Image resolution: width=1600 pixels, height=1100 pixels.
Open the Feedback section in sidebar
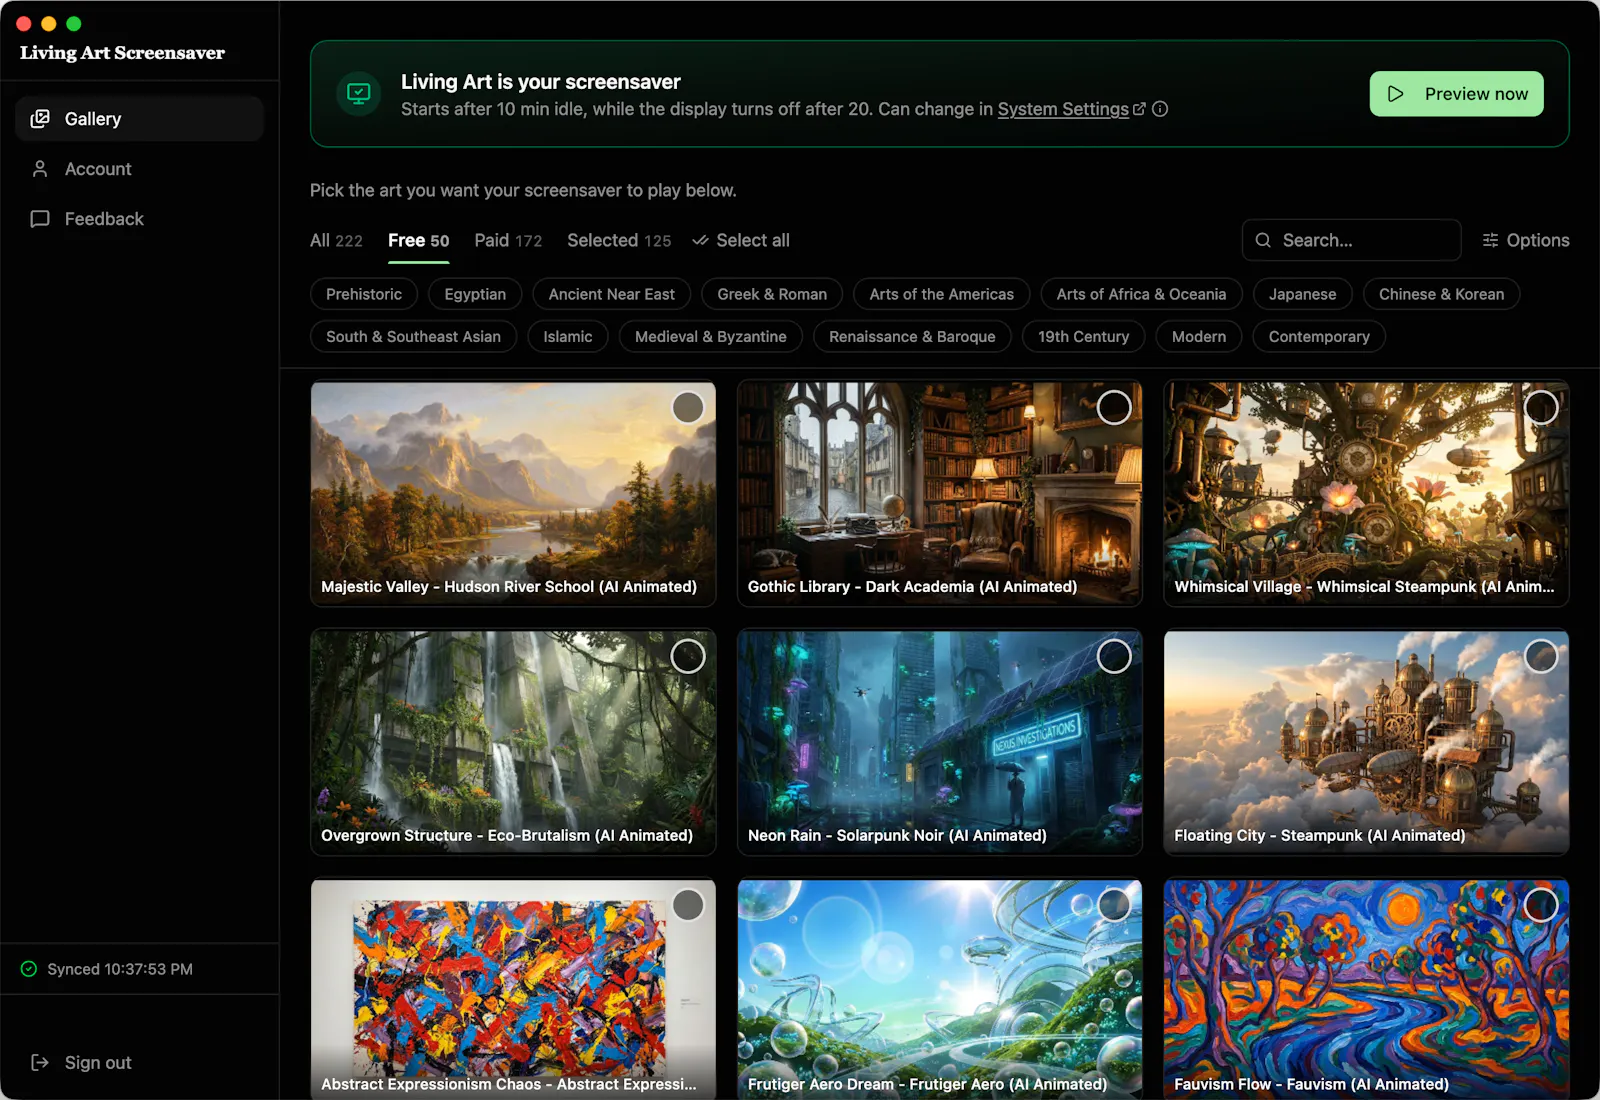tap(139, 219)
